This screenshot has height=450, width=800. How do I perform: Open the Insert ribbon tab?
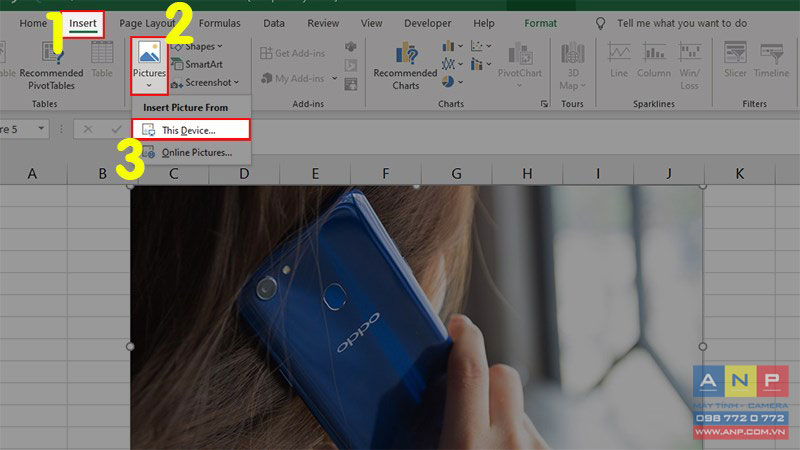click(x=83, y=23)
